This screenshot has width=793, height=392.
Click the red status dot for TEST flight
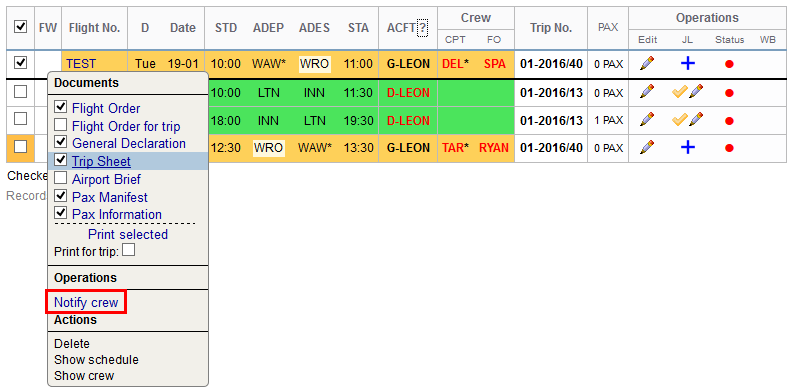(729, 64)
